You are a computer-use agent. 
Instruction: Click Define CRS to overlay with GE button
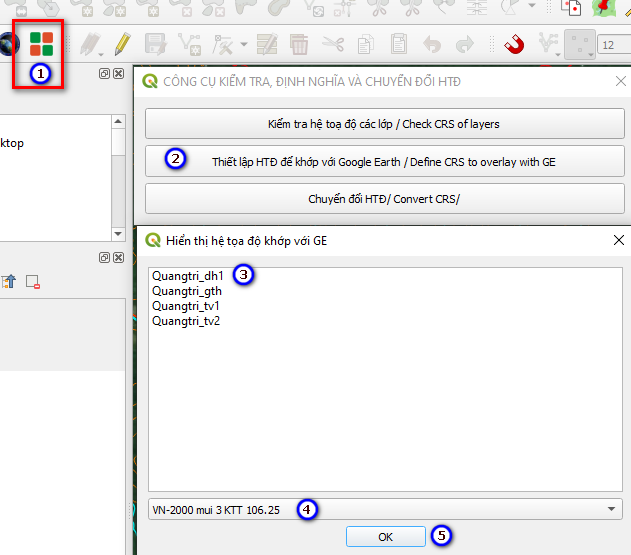[384, 161]
